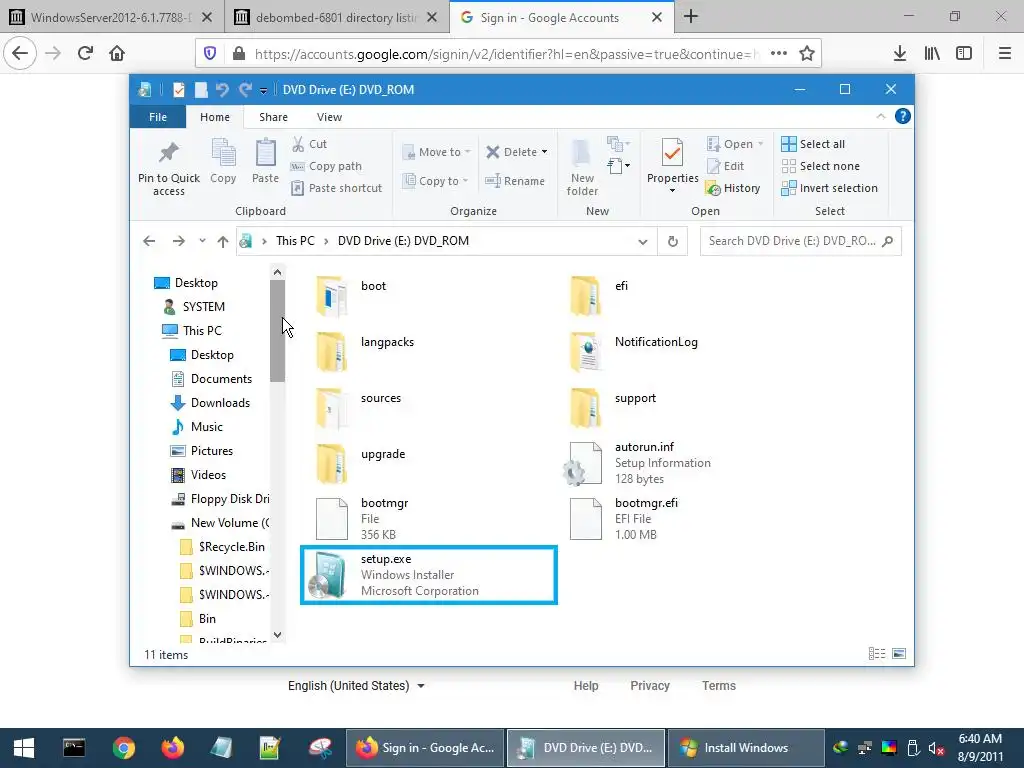Image resolution: width=1024 pixels, height=768 pixels.
Task: Click the Terms link
Action: click(718, 686)
